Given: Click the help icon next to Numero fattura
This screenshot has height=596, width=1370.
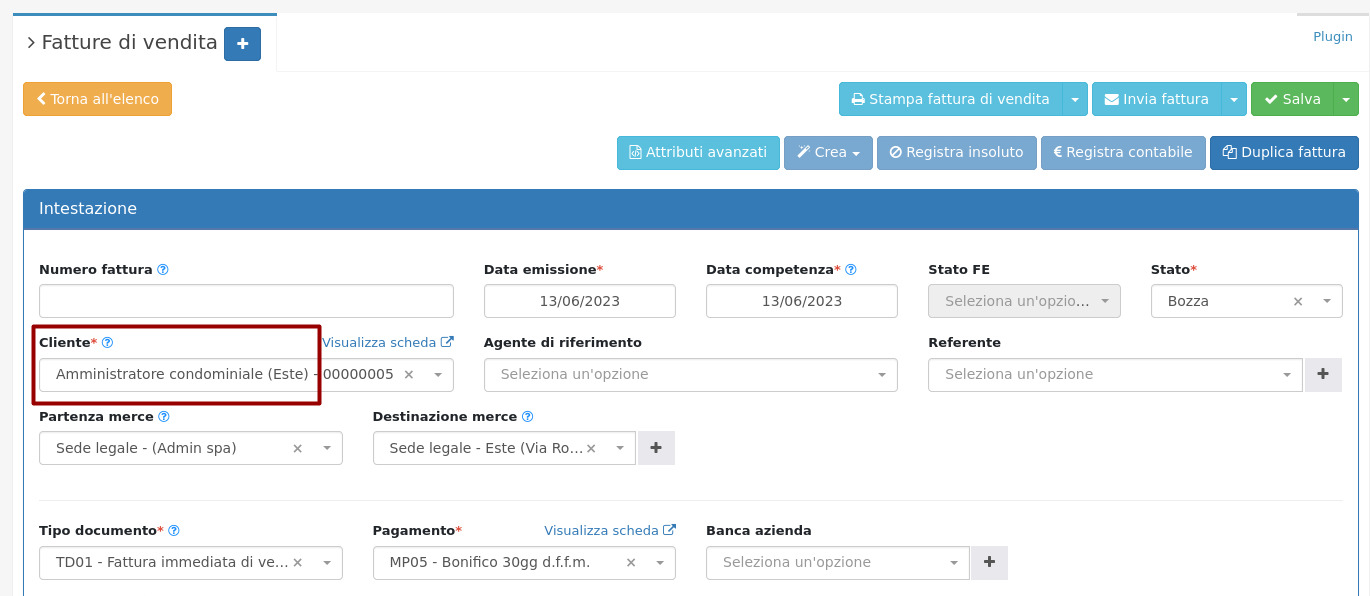Looking at the screenshot, I should click(163, 270).
